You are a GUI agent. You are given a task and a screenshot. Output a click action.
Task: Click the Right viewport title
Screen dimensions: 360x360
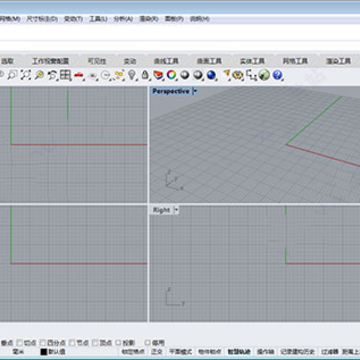click(x=161, y=210)
